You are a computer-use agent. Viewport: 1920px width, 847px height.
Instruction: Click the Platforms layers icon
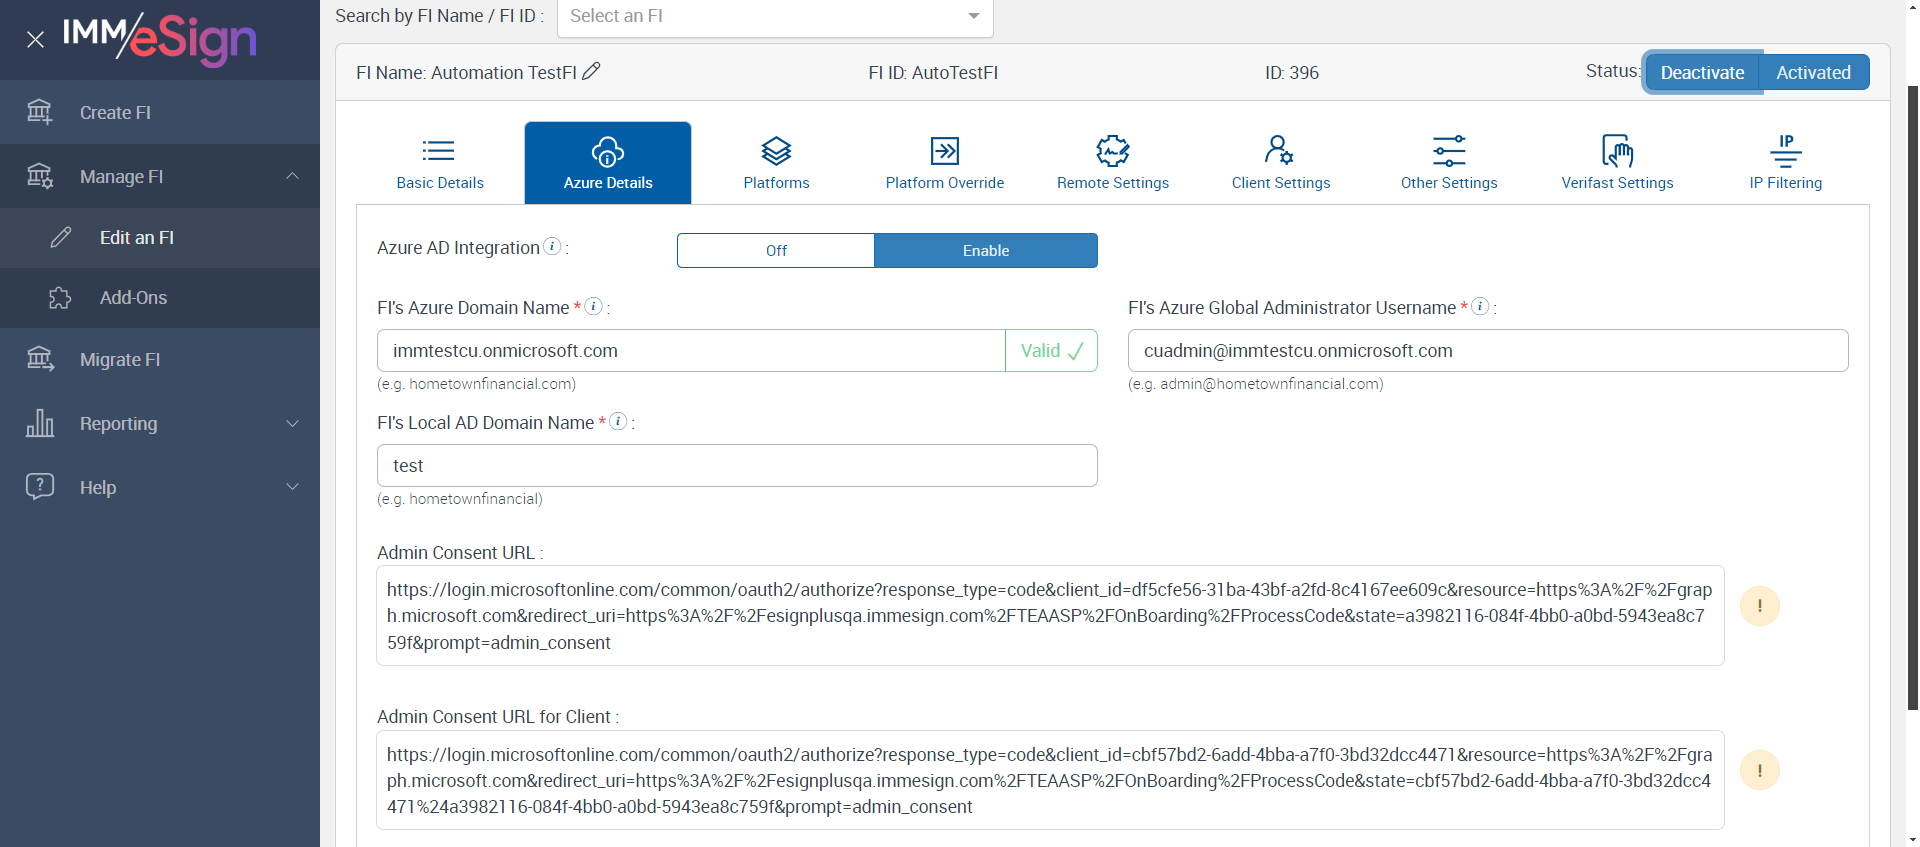pyautogui.click(x=776, y=151)
